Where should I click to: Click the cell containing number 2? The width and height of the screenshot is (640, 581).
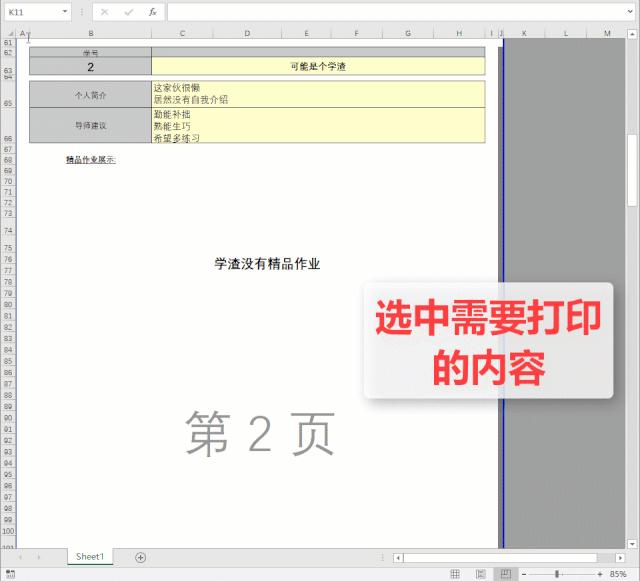pyautogui.click(x=90, y=67)
